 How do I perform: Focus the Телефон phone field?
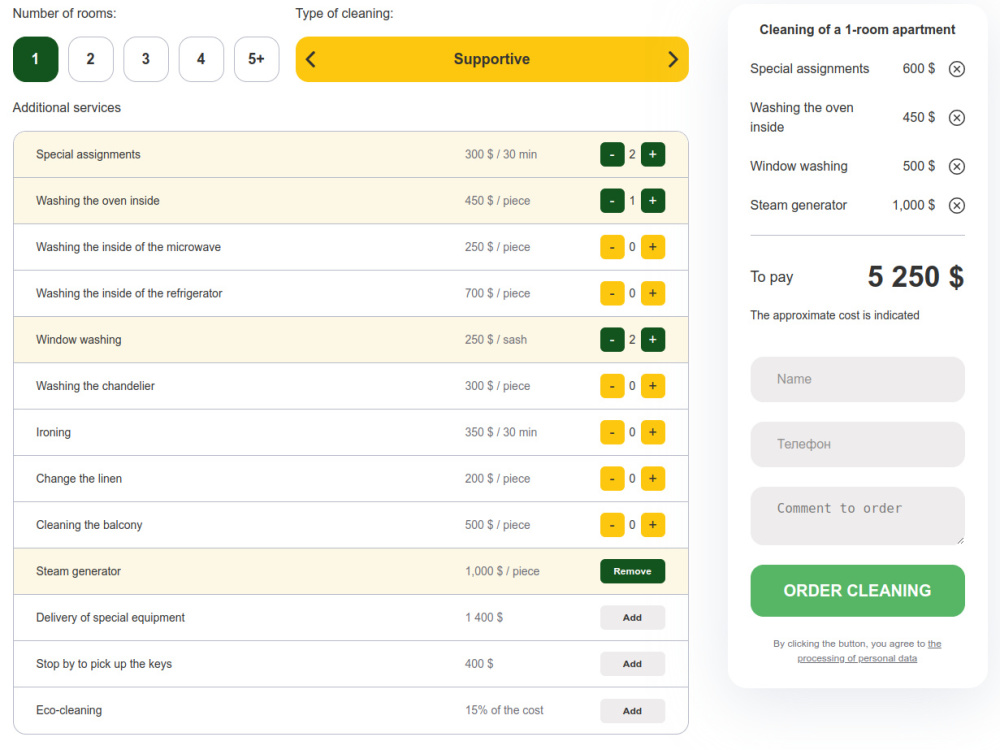[857, 445]
